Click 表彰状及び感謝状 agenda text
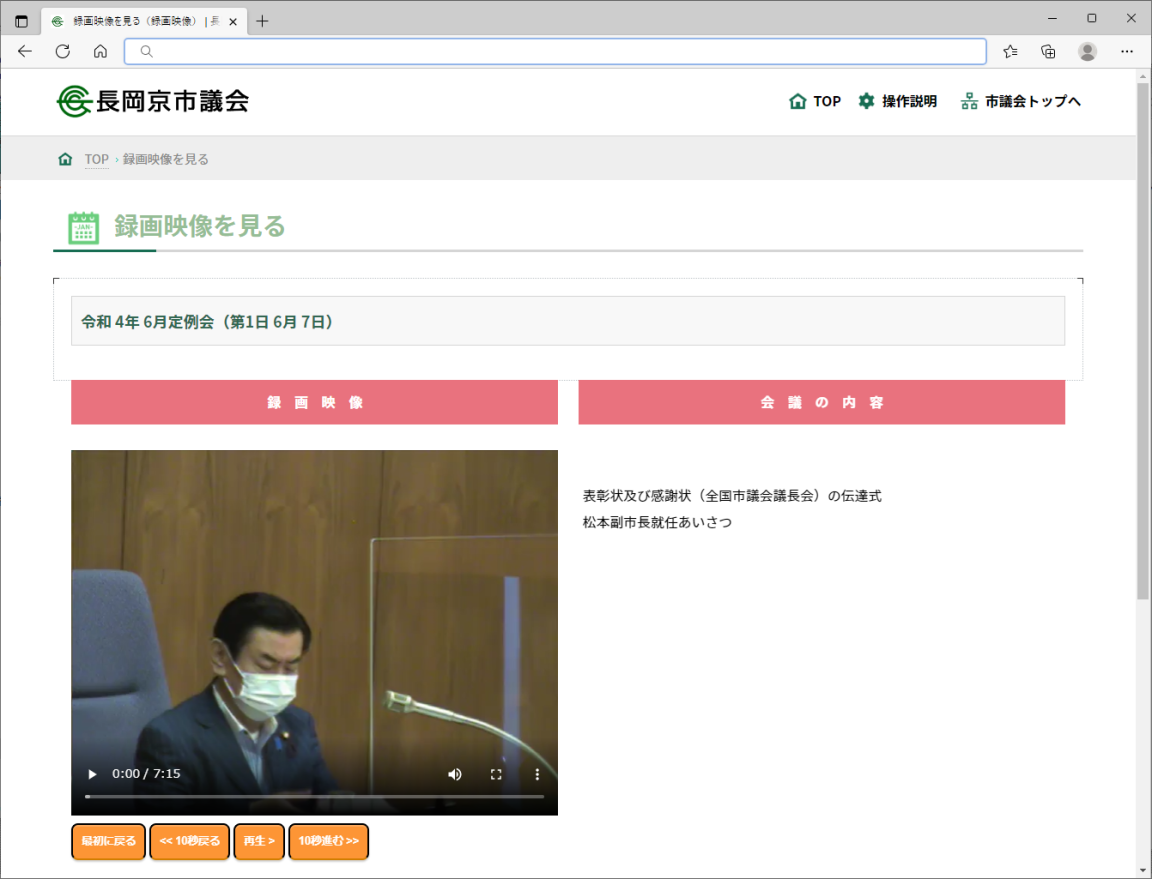This screenshot has height=879, width=1152. point(732,496)
